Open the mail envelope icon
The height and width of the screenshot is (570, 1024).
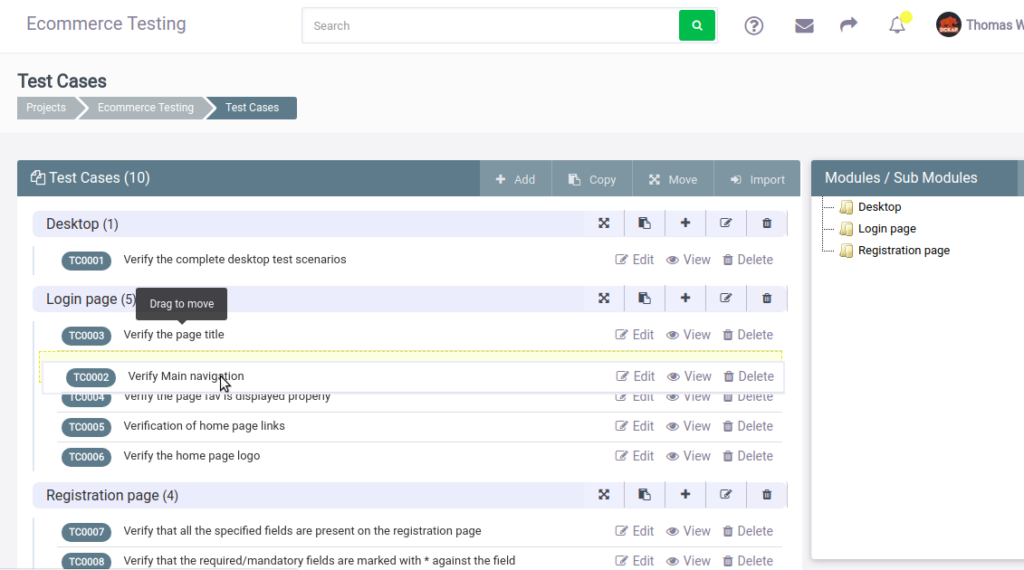pos(804,25)
